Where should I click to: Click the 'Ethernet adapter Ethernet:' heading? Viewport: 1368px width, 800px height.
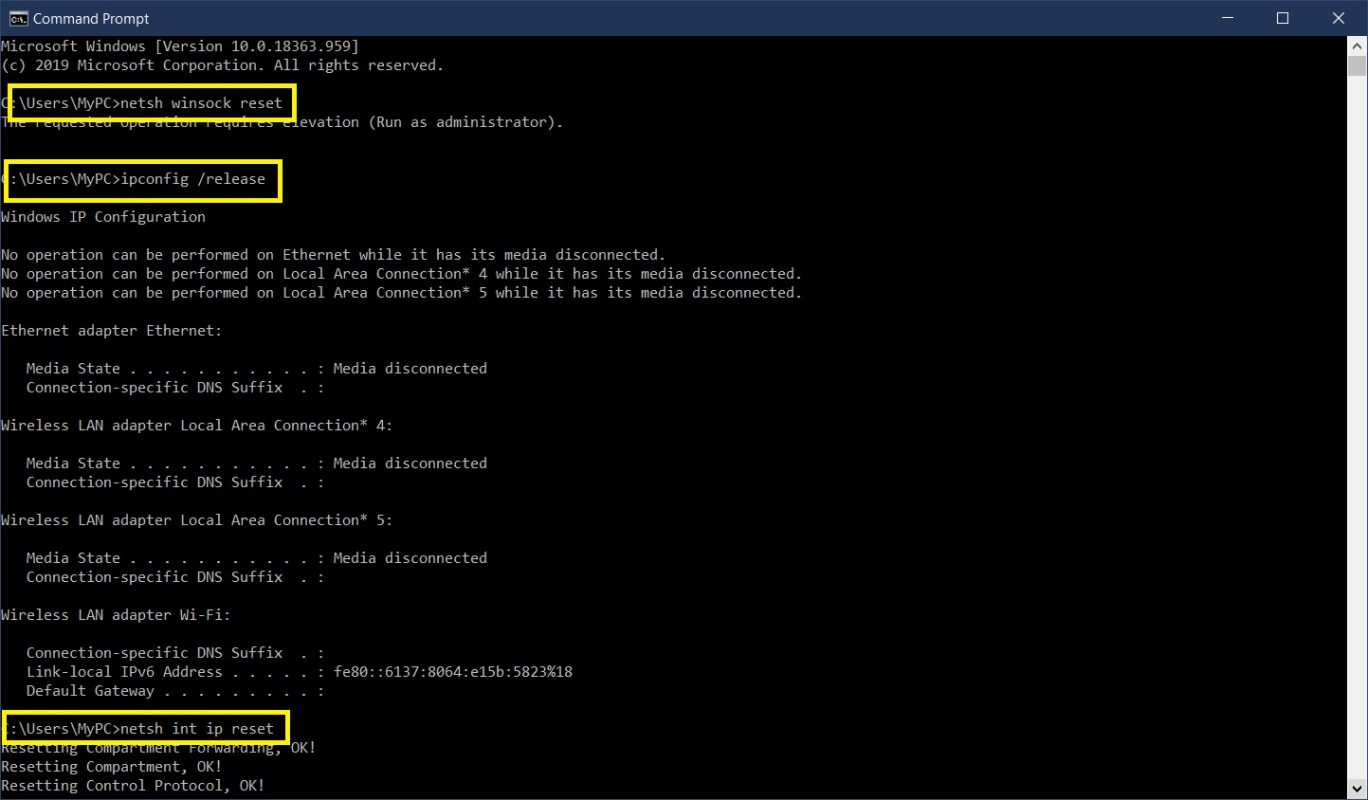click(x=111, y=330)
